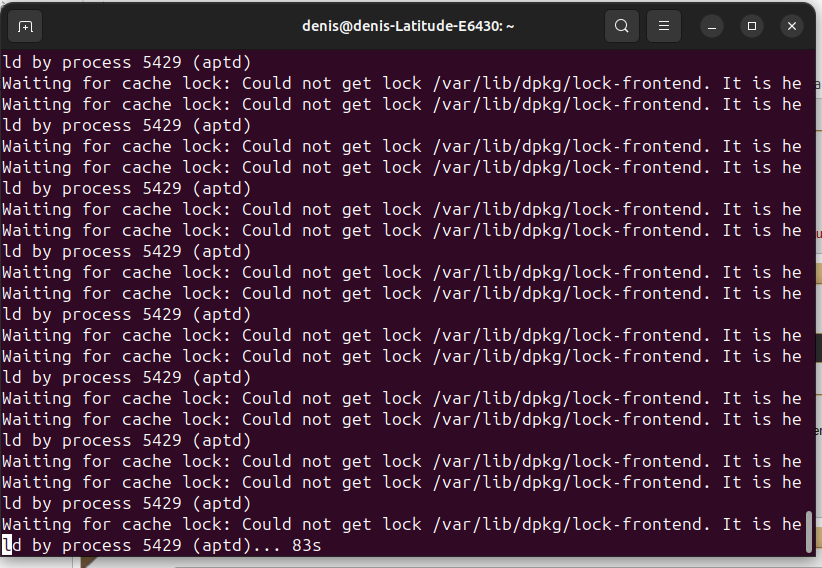Click 'Waiting' at start of the lowest Waiting line

37,524
